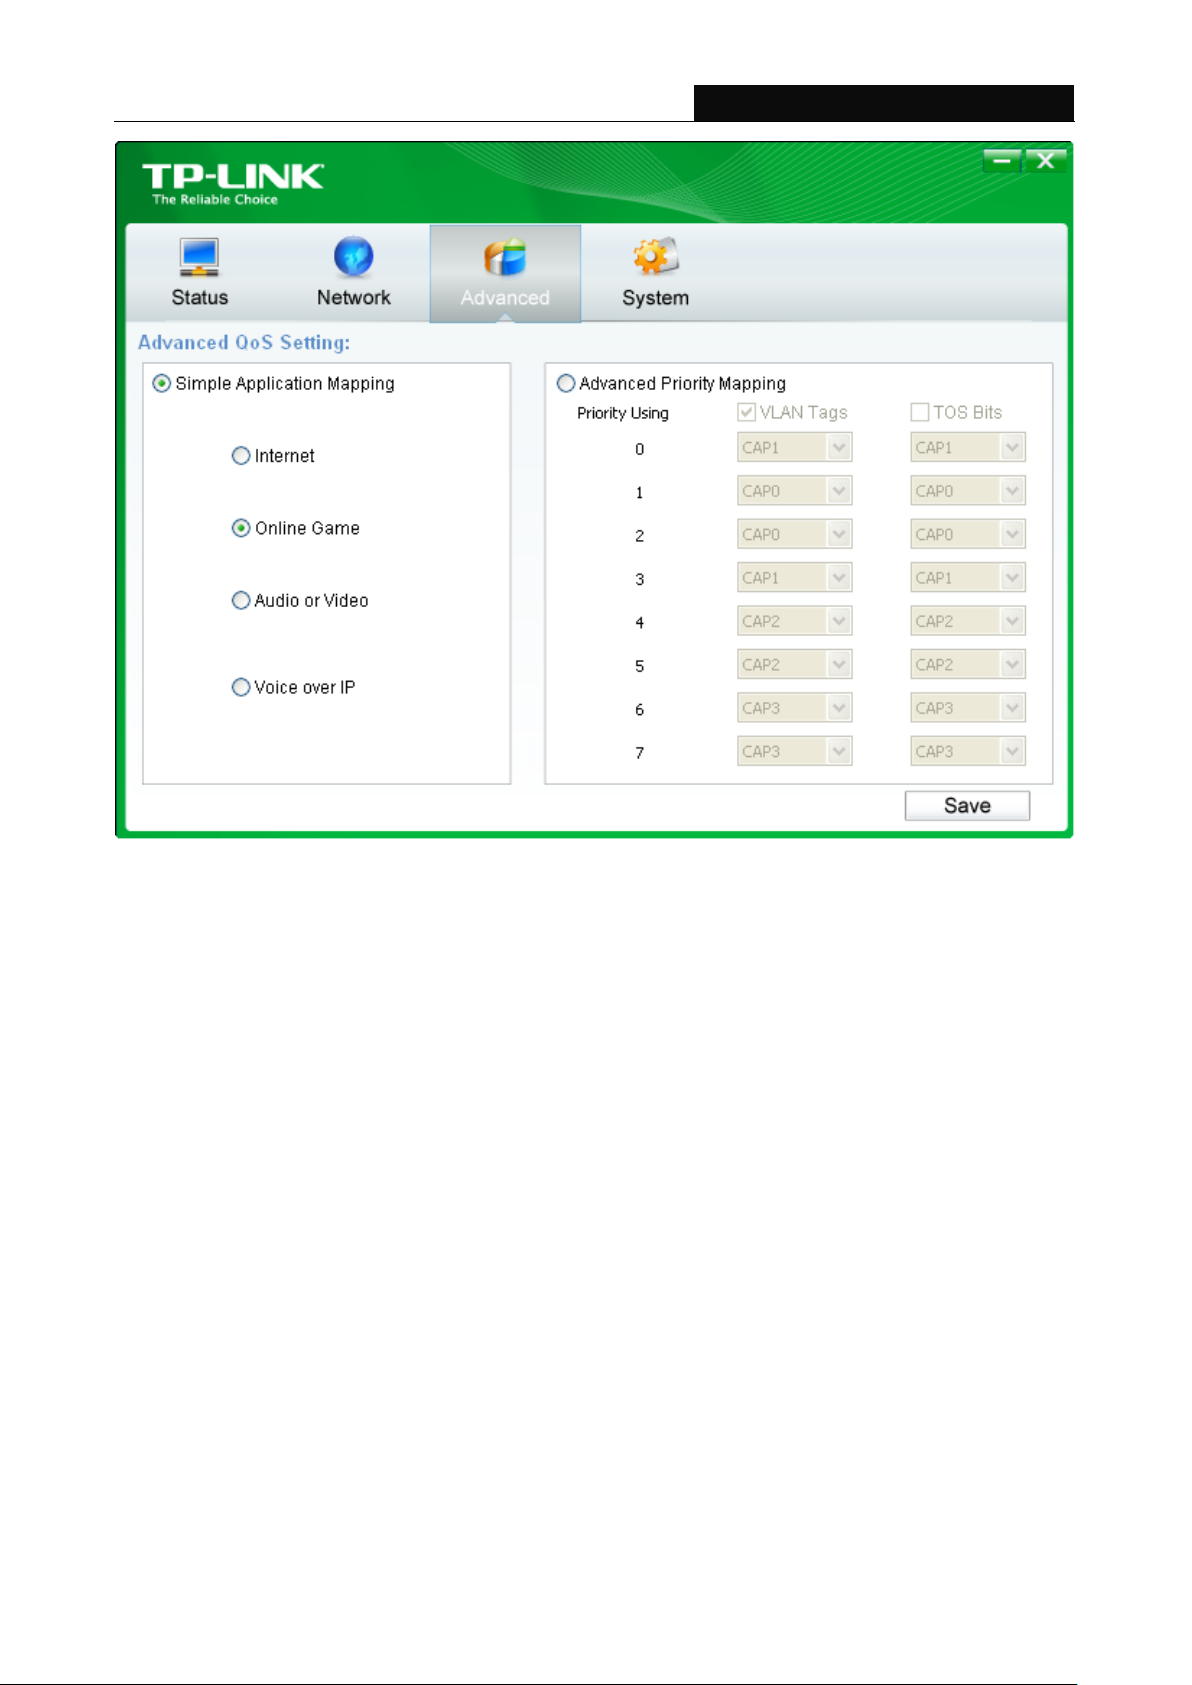The width and height of the screenshot is (1192, 1685).
Task: Enable Advanced Priority Mapping mode
Action: pyautogui.click(x=567, y=384)
